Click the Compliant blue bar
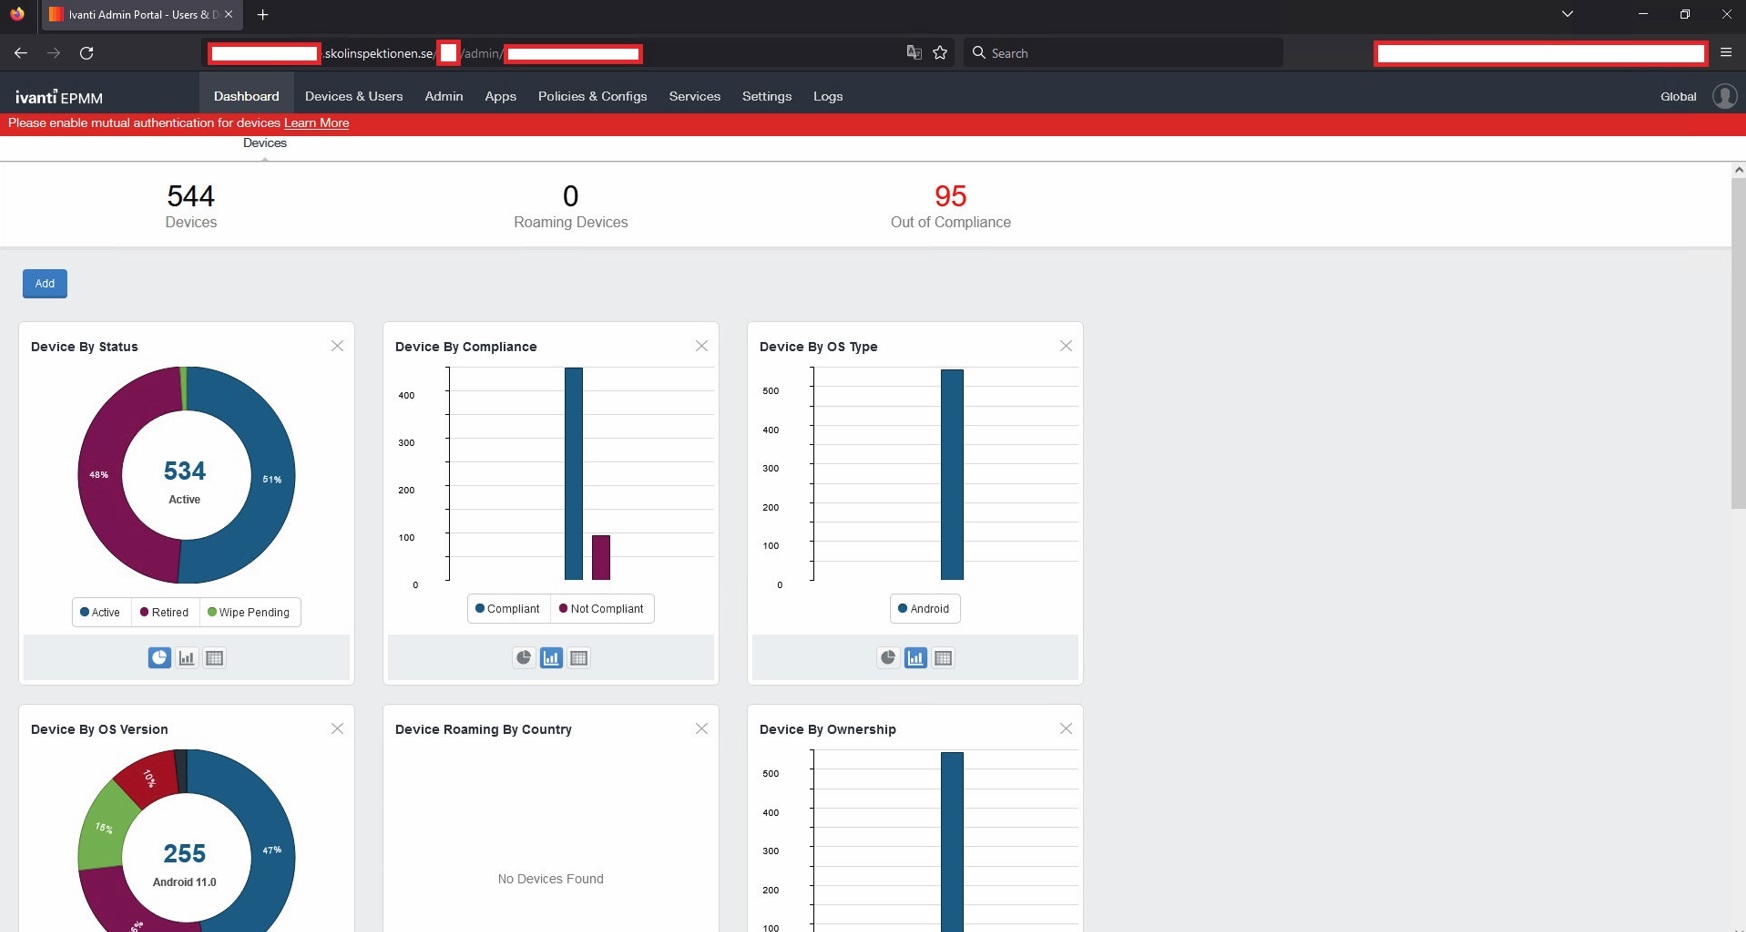 coord(573,474)
